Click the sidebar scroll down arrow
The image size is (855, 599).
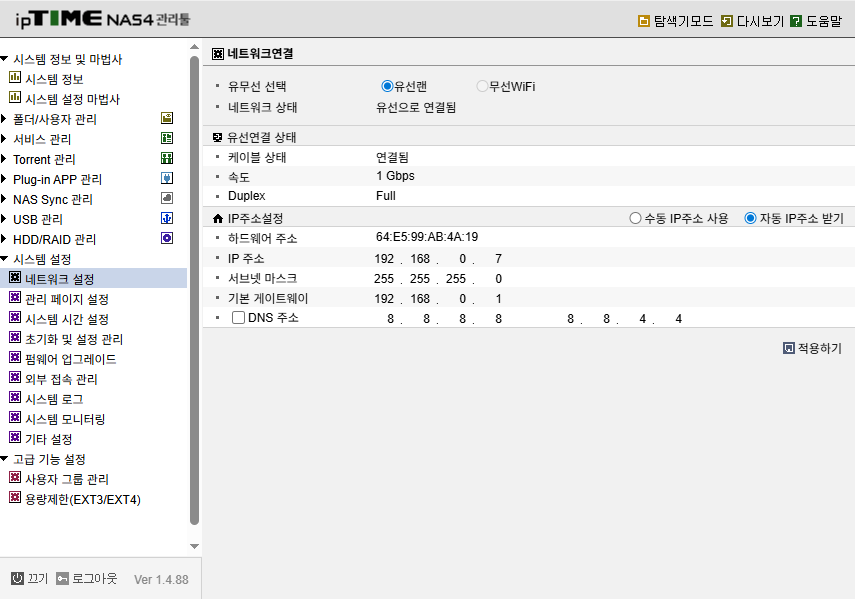(195, 546)
